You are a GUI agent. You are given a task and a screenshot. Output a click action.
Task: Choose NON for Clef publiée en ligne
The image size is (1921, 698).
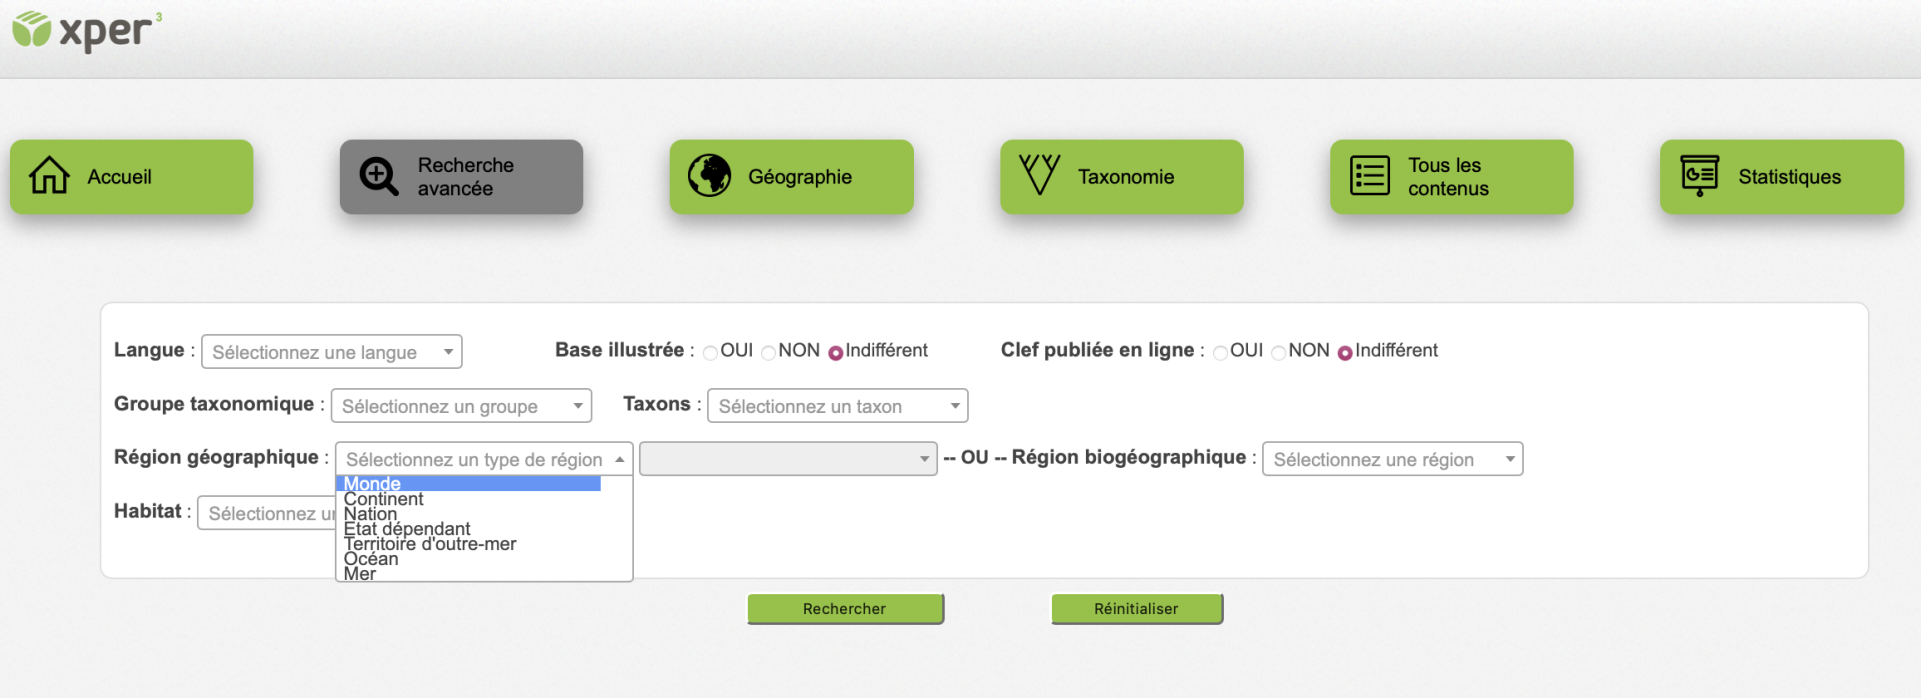click(x=1278, y=352)
